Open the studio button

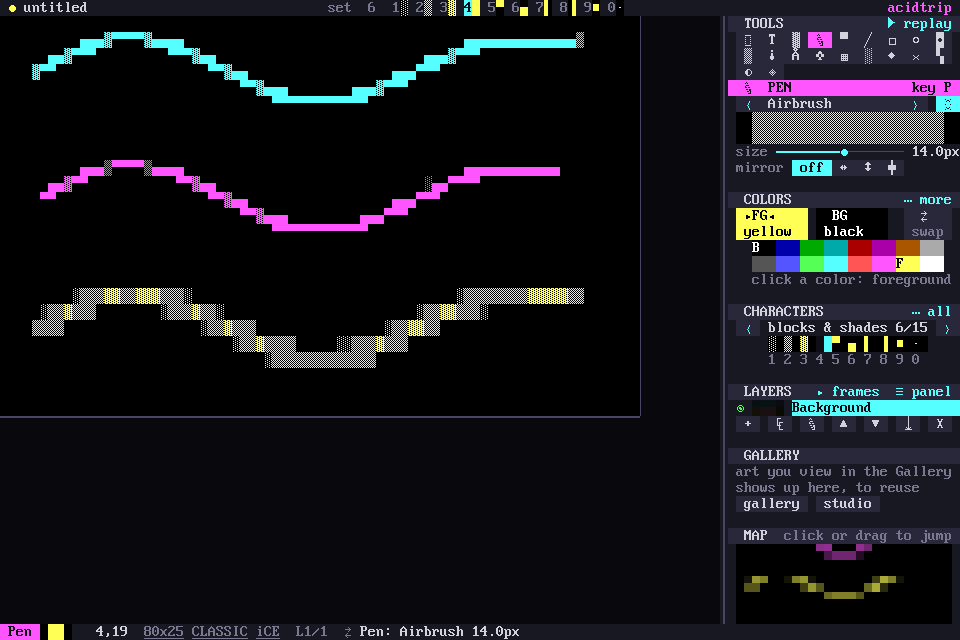click(847, 504)
